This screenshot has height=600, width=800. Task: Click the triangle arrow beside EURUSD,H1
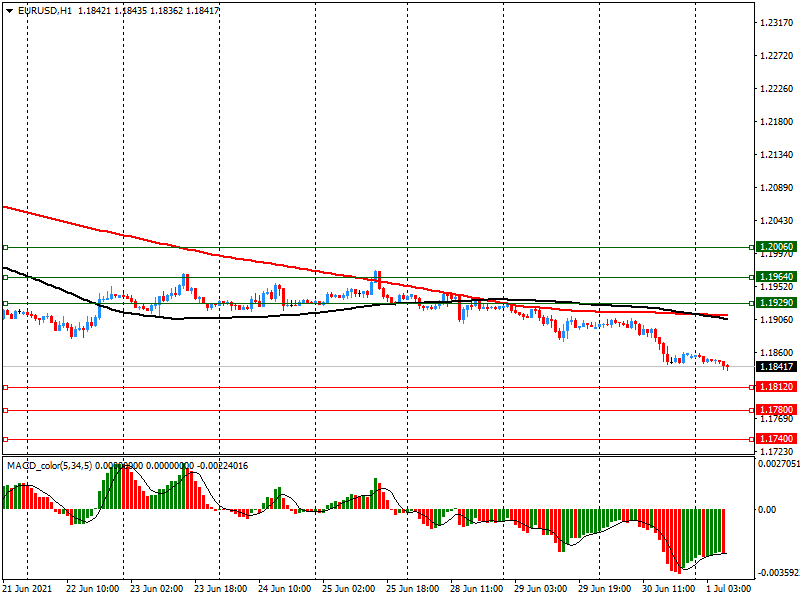[9, 10]
